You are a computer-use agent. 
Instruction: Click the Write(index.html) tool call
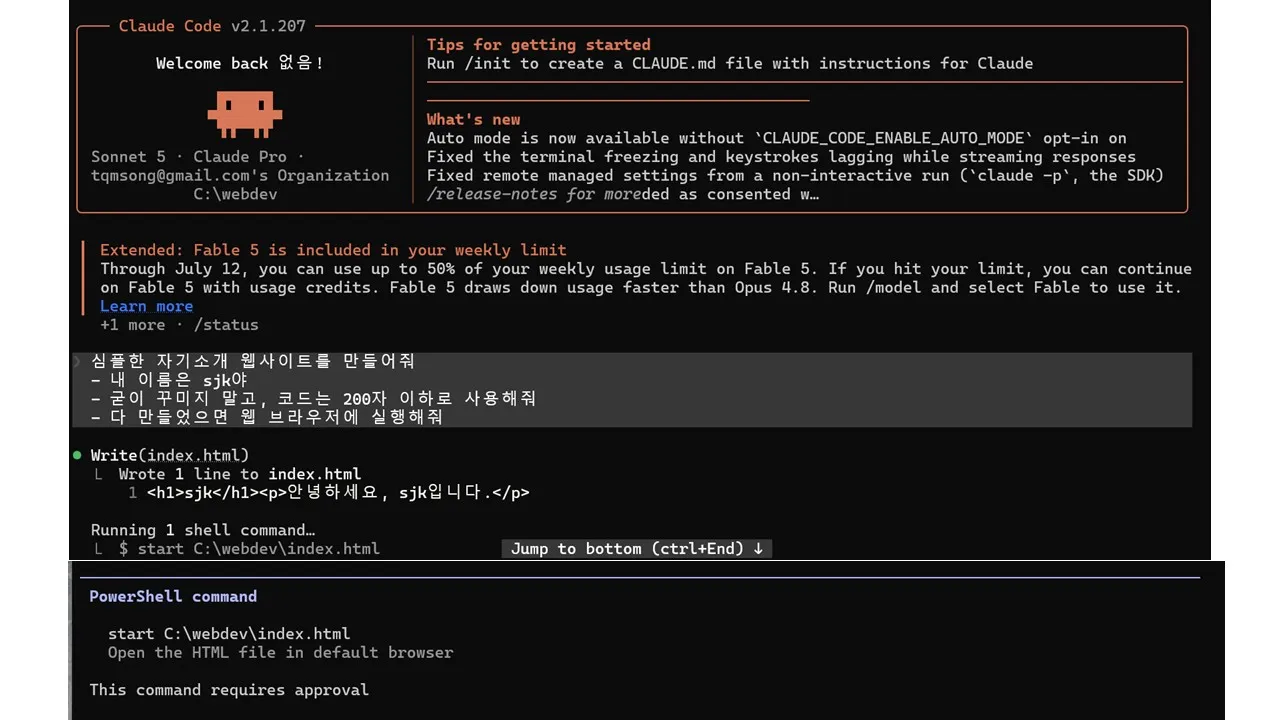[170, 455]
